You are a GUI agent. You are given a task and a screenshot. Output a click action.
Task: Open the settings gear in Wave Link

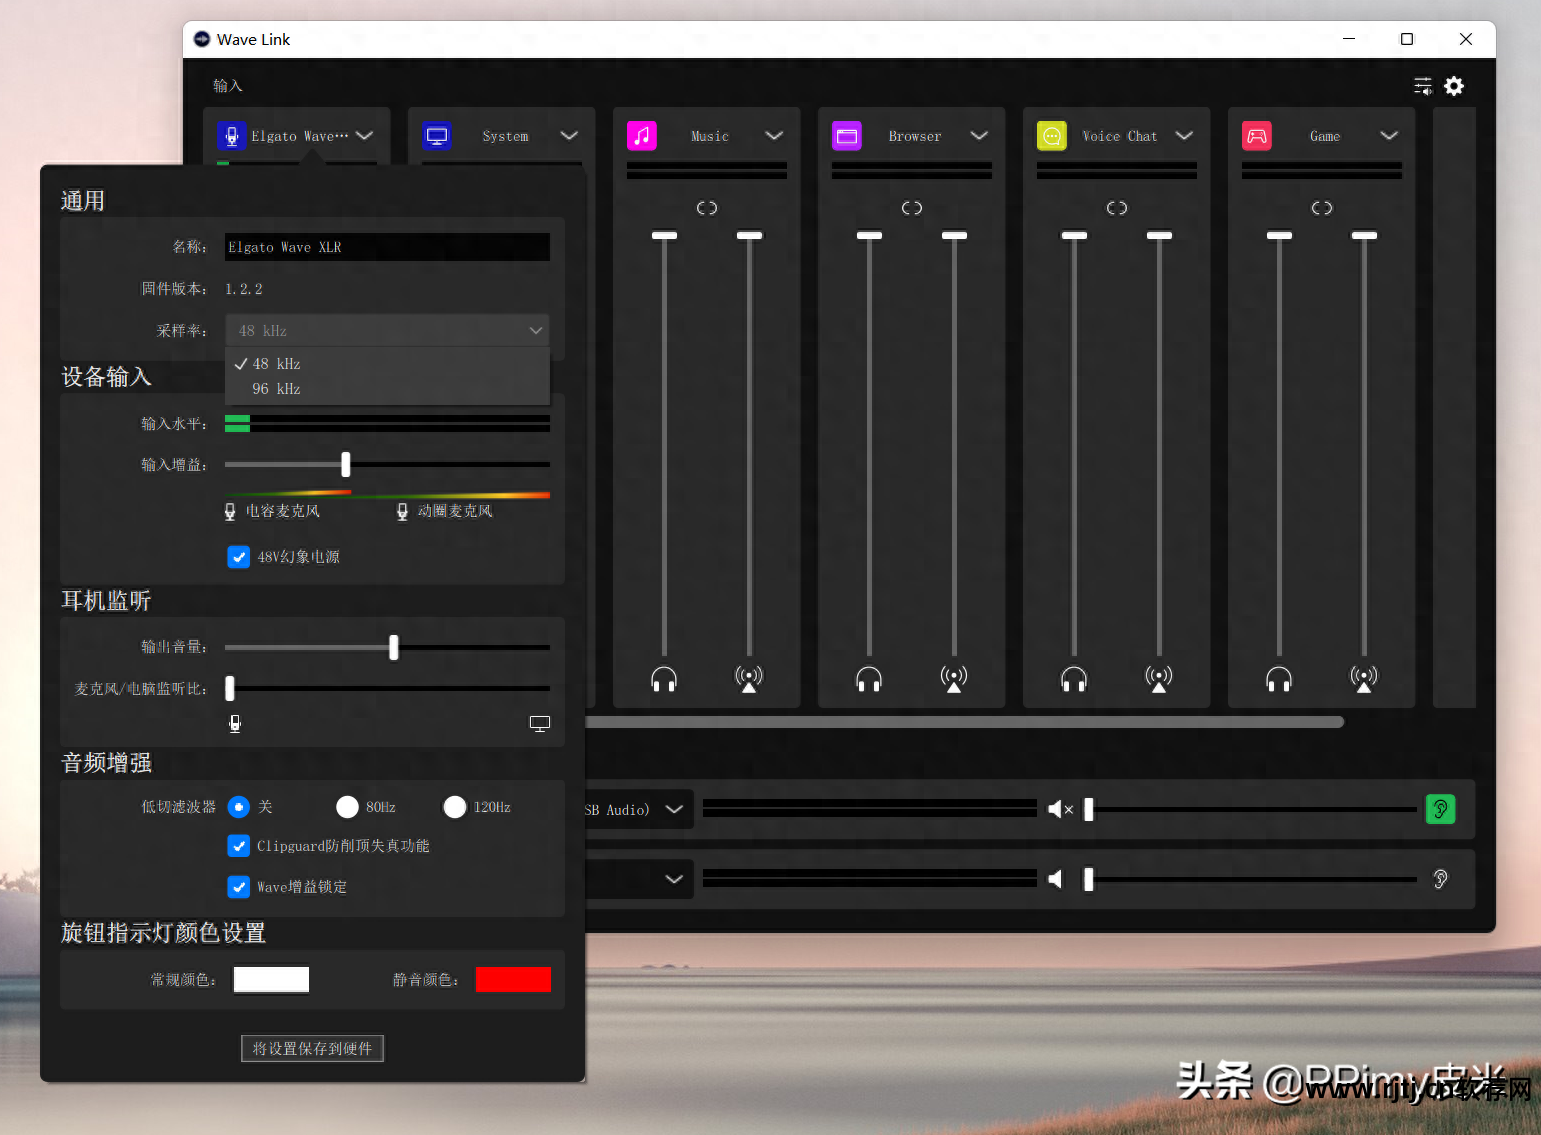[1454, 86]
